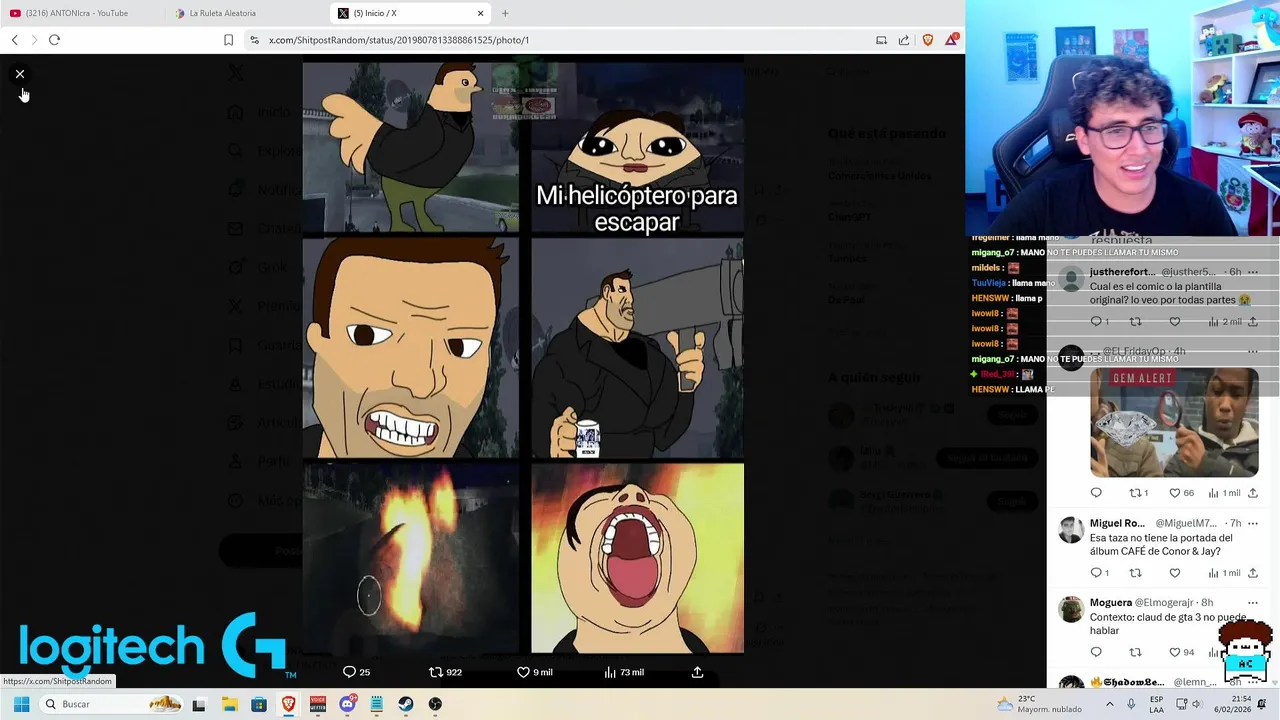This screenshot has height=720, width=1280.
Task: Like Miguel Ro...'s comment
Action: tap(1175, 573)
